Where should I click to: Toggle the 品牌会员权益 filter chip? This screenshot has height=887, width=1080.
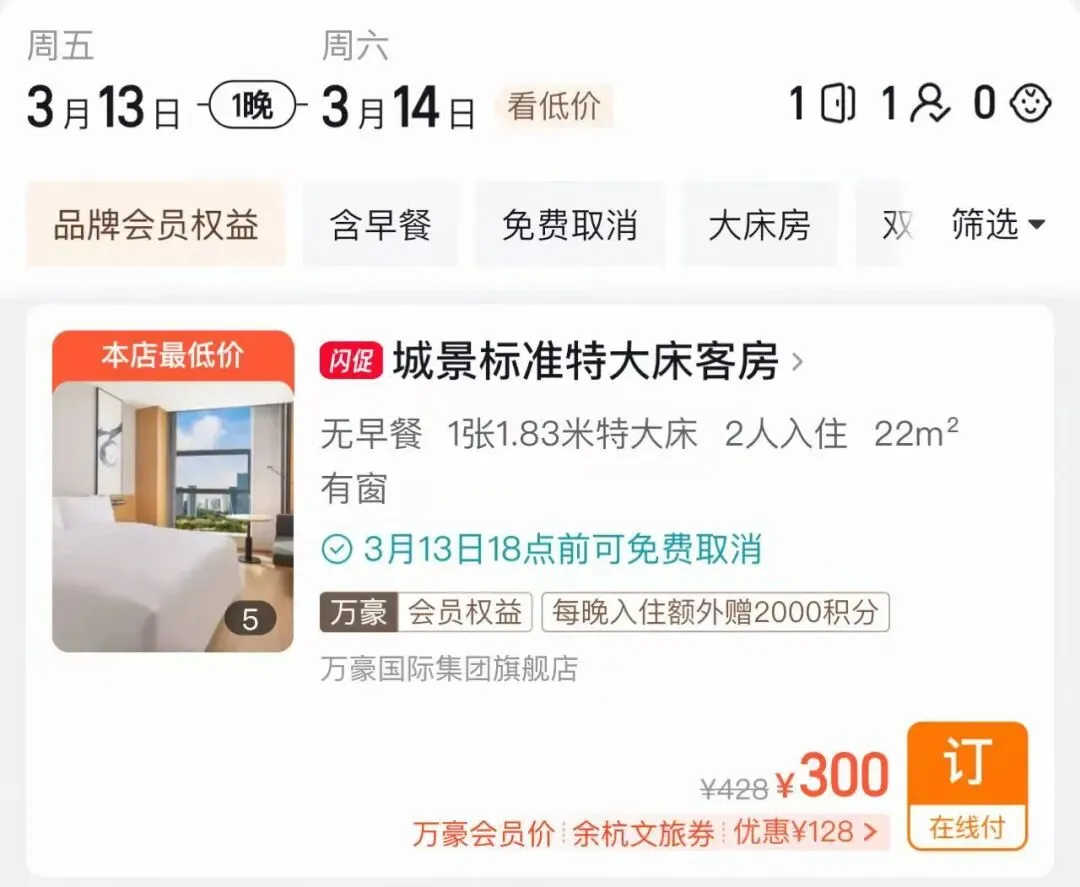tap(156, 225)
